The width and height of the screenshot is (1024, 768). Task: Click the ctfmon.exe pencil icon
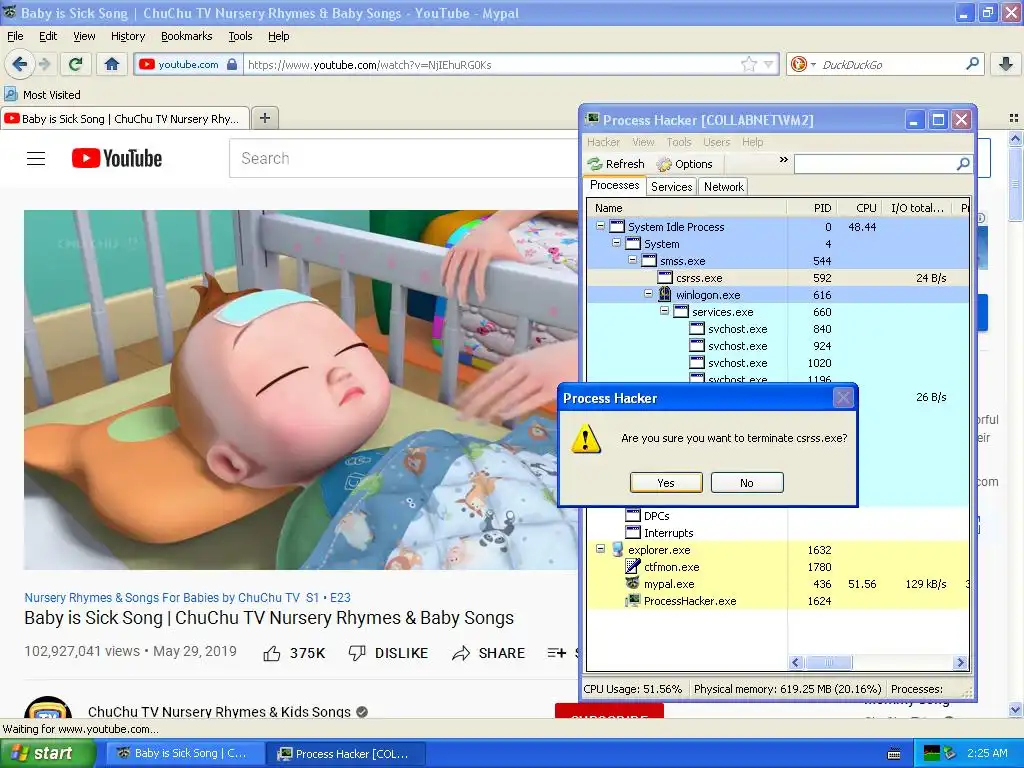(x=633, y=567)
